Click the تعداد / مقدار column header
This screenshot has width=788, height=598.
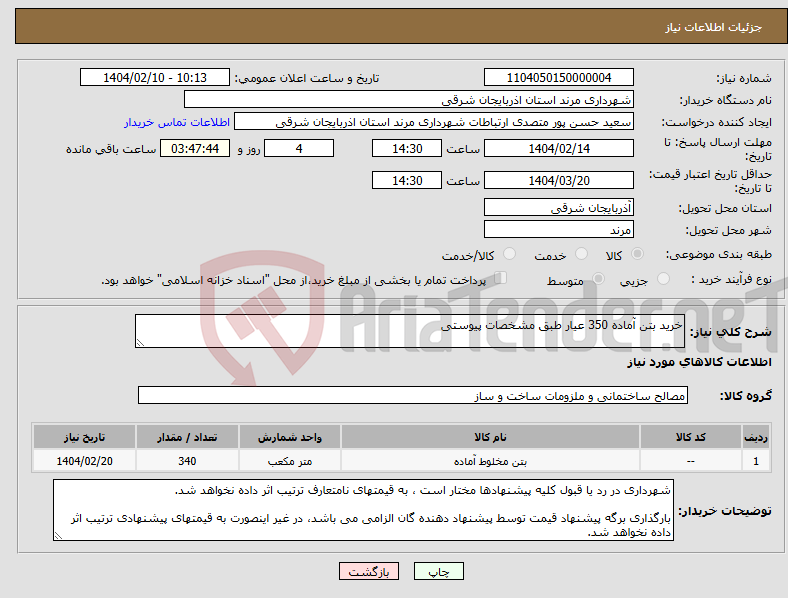tap(187, 437)
